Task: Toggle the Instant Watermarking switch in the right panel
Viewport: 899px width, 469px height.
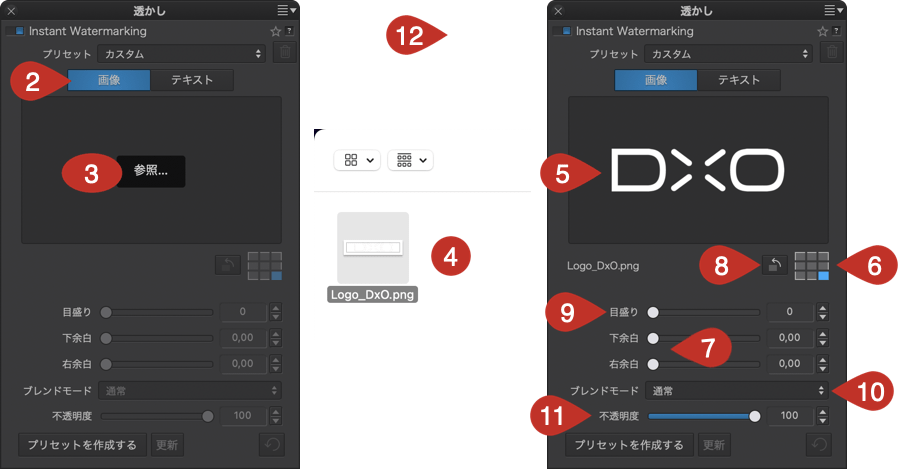Action: click(x=562, y=31)
